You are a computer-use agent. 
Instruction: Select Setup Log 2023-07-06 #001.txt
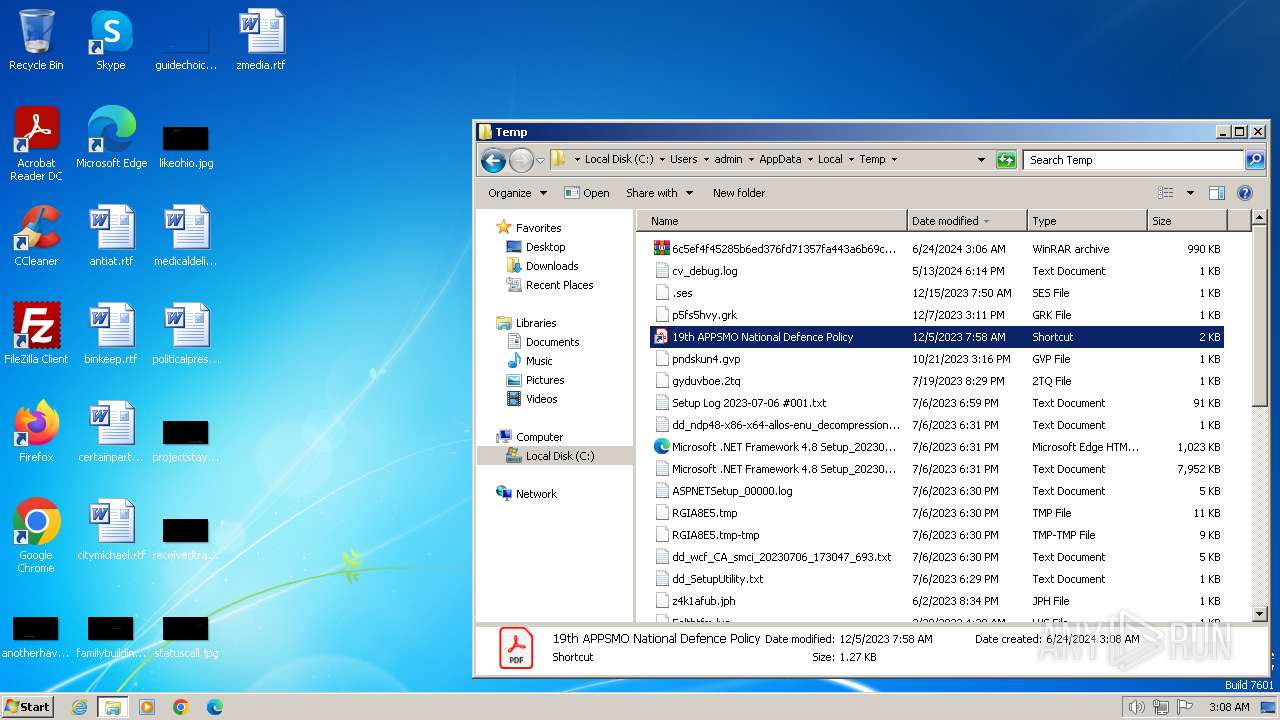pos(937,403)
